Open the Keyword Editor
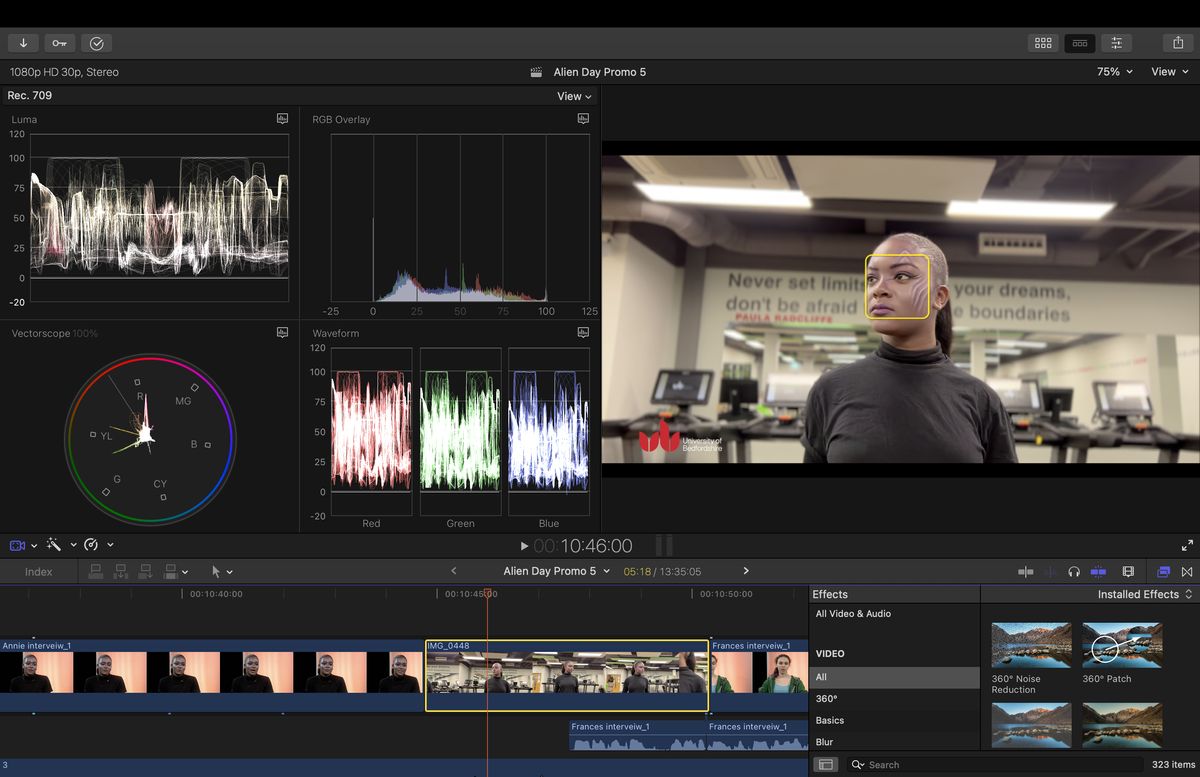 (x=58, y=42)
